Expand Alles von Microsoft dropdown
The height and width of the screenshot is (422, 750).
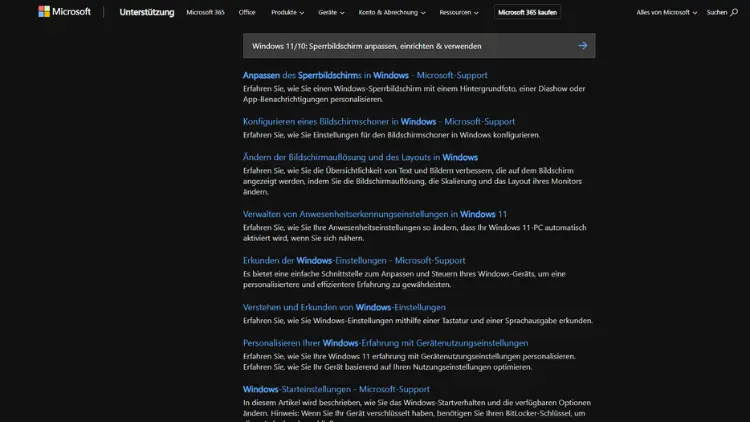666,12
